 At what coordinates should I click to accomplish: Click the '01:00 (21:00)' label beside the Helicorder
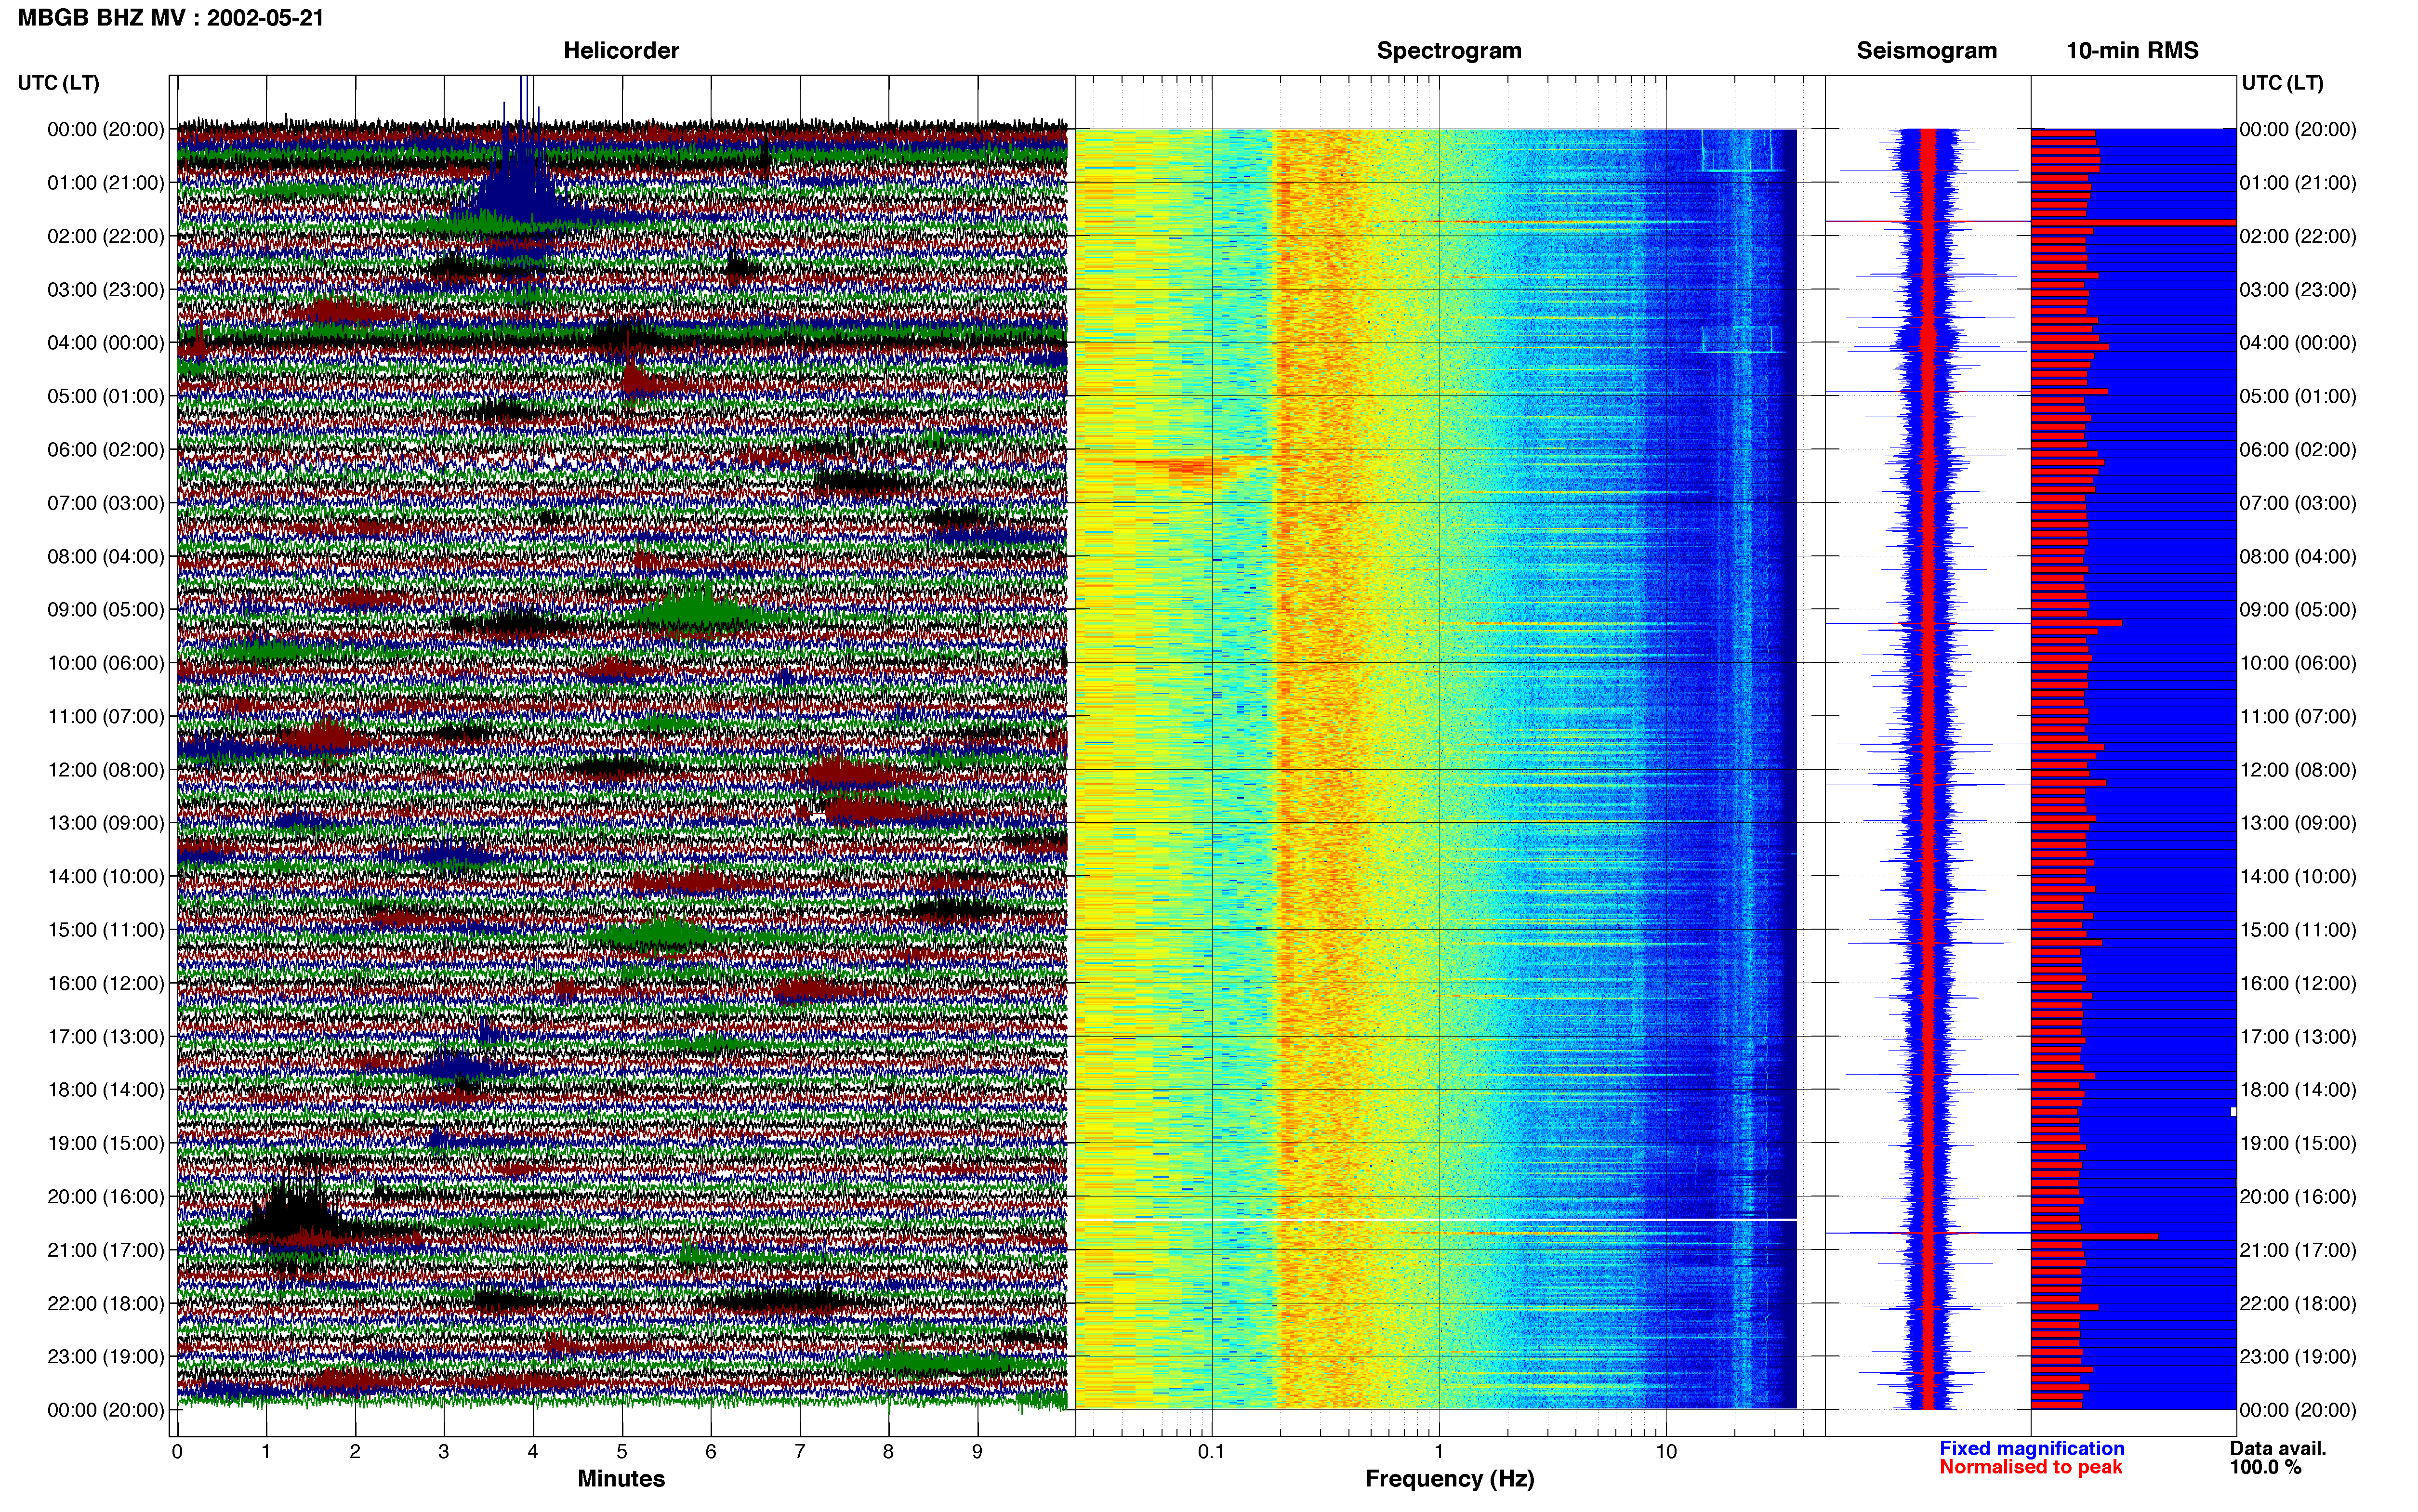[106, 183]
